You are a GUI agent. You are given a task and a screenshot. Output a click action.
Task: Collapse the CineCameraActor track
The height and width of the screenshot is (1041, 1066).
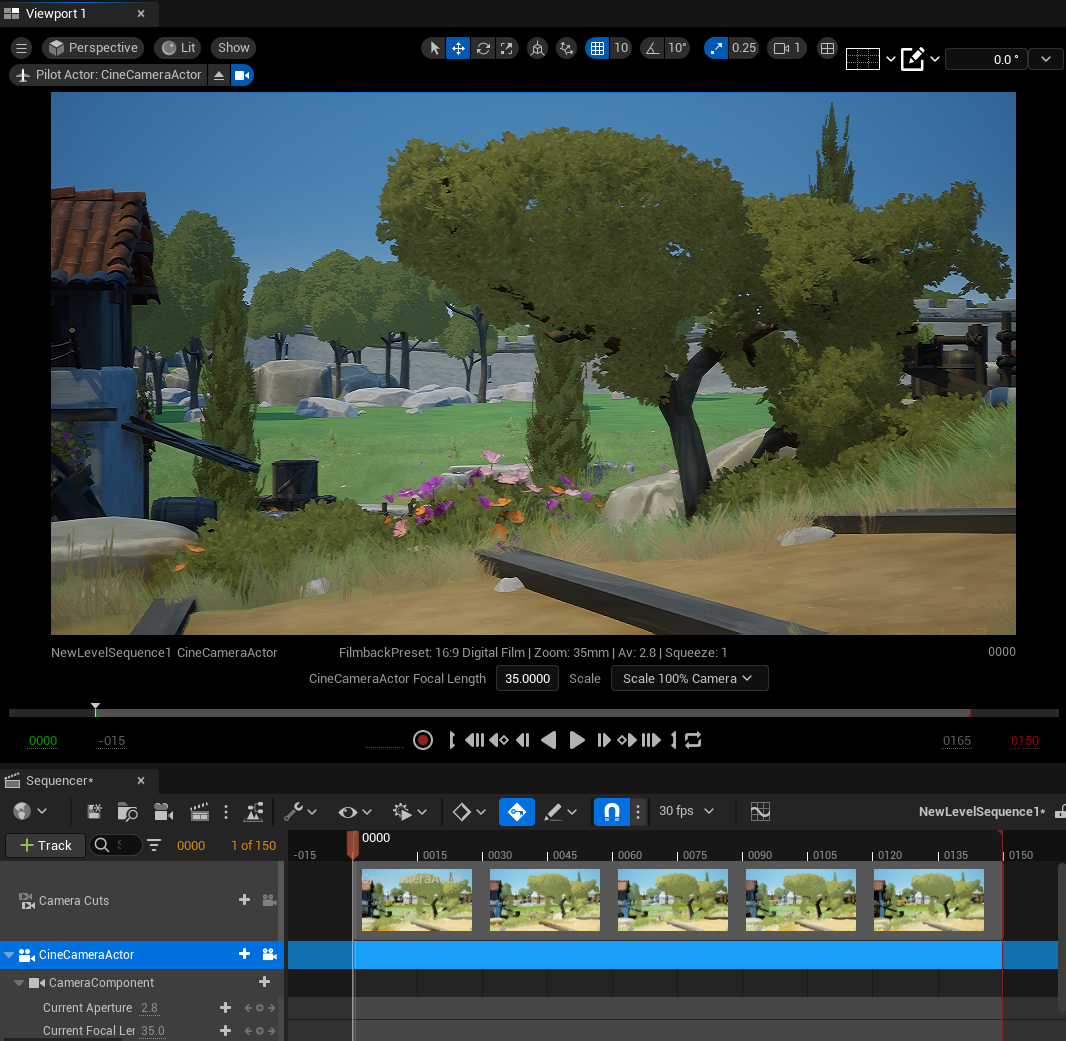coord(10,955)
